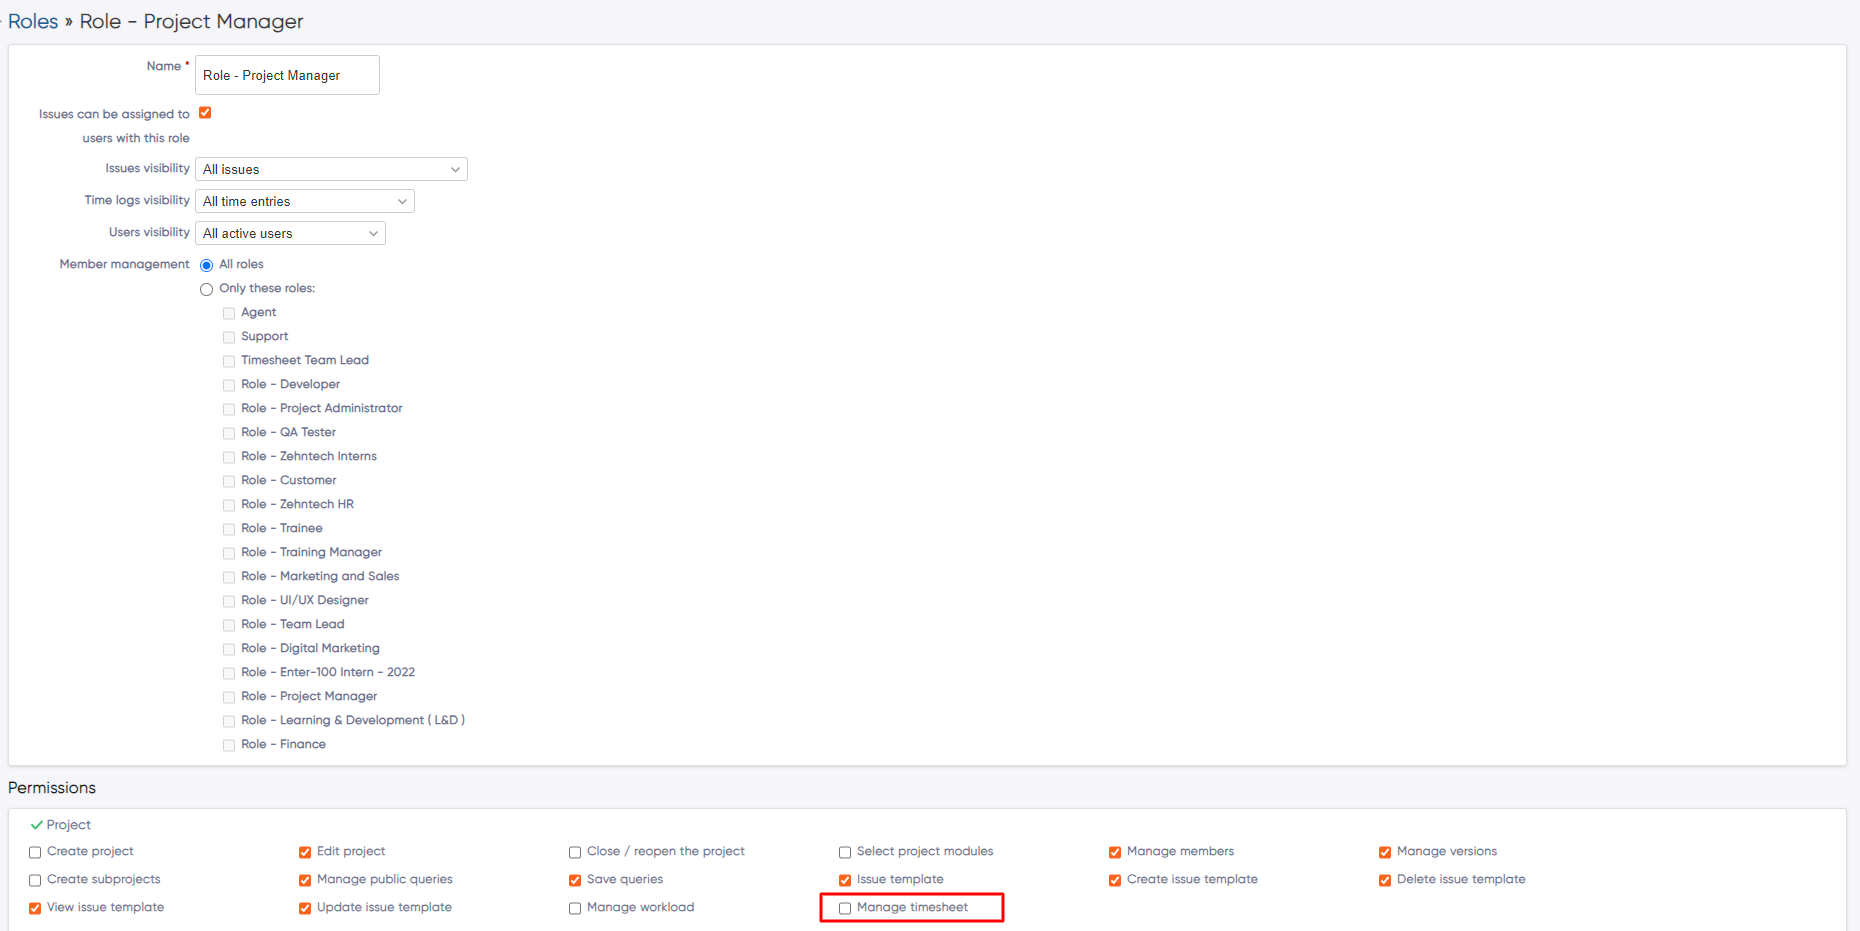This screenshot has width=1860, height=931.
Task: Open the Users visibility dropdown
Action: (289, 232)
